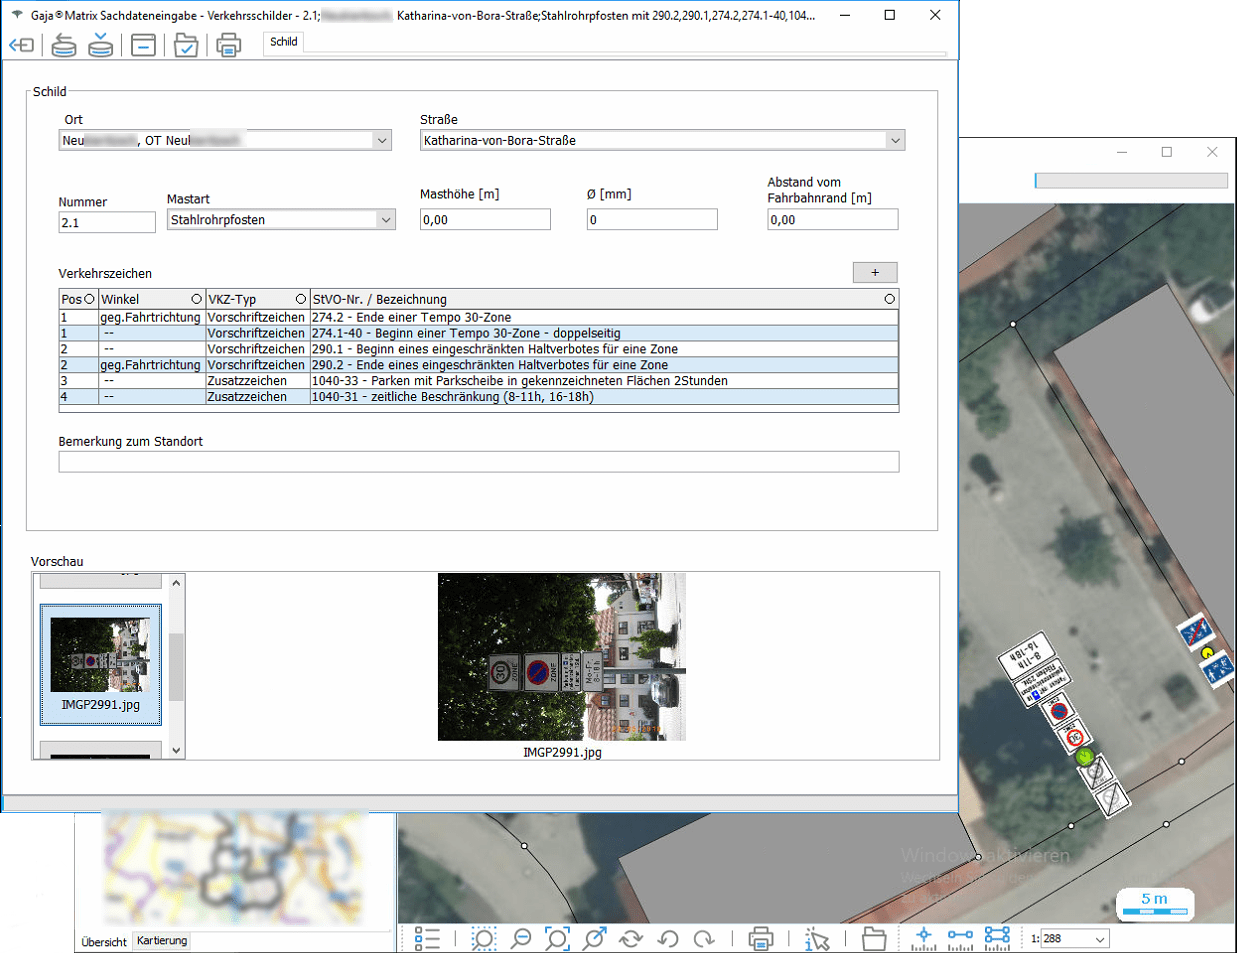Click the plus button to add Verkehrszeichen
This screenshot has height=953, width=1237.
(875, 272)
